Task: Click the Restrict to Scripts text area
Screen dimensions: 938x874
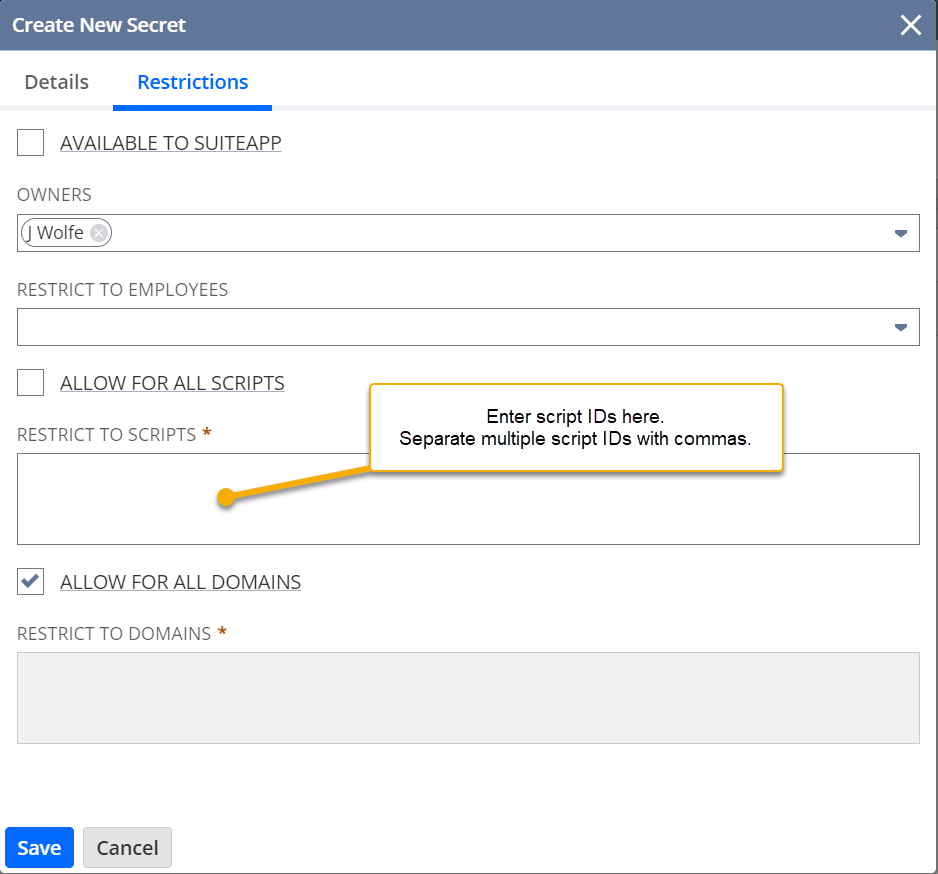Action: pyautogui.click(x=468, y=499)
